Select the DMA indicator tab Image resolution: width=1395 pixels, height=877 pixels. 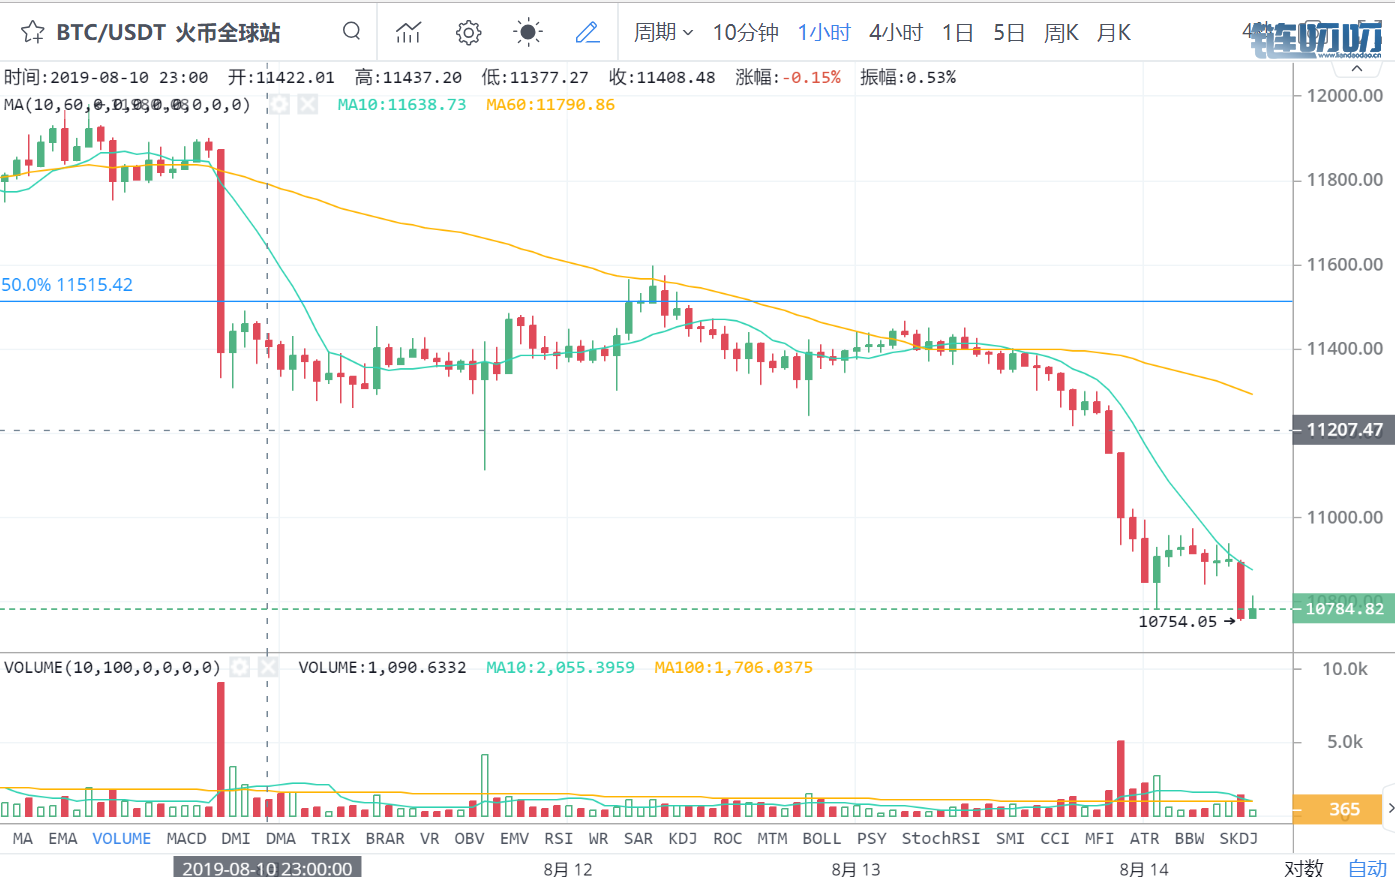281,838
